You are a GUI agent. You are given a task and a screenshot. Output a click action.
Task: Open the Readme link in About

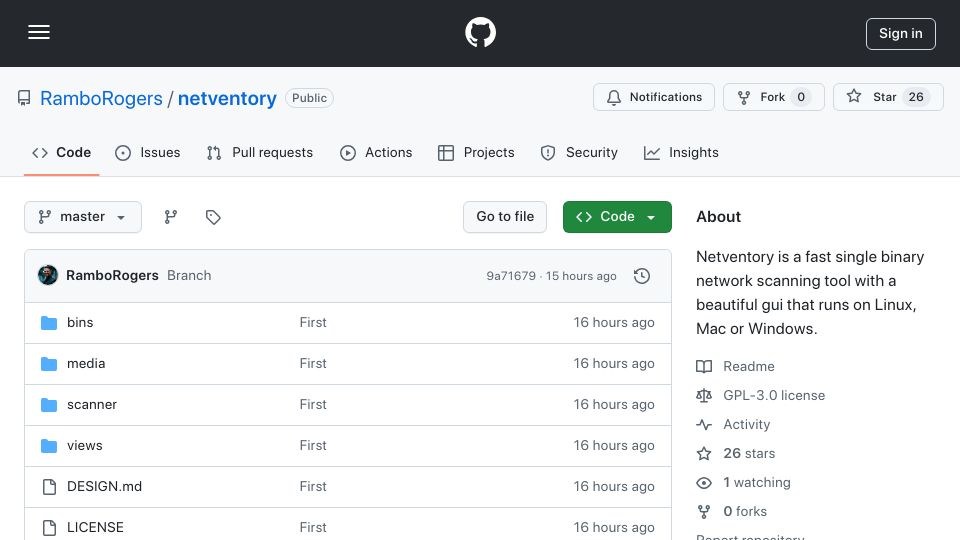point(749,367)
